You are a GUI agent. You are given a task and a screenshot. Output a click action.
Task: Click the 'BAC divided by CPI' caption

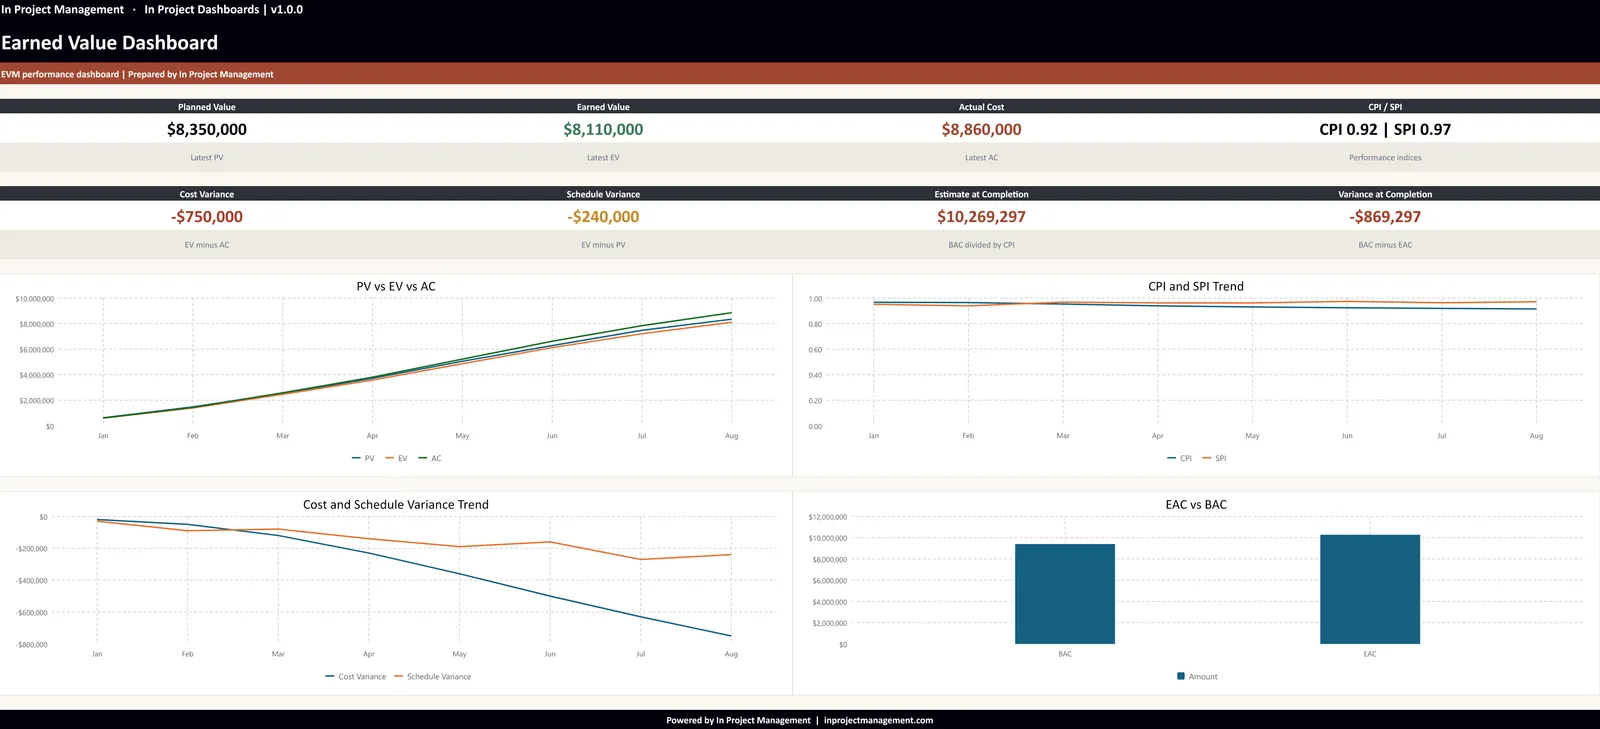[982, 245]
